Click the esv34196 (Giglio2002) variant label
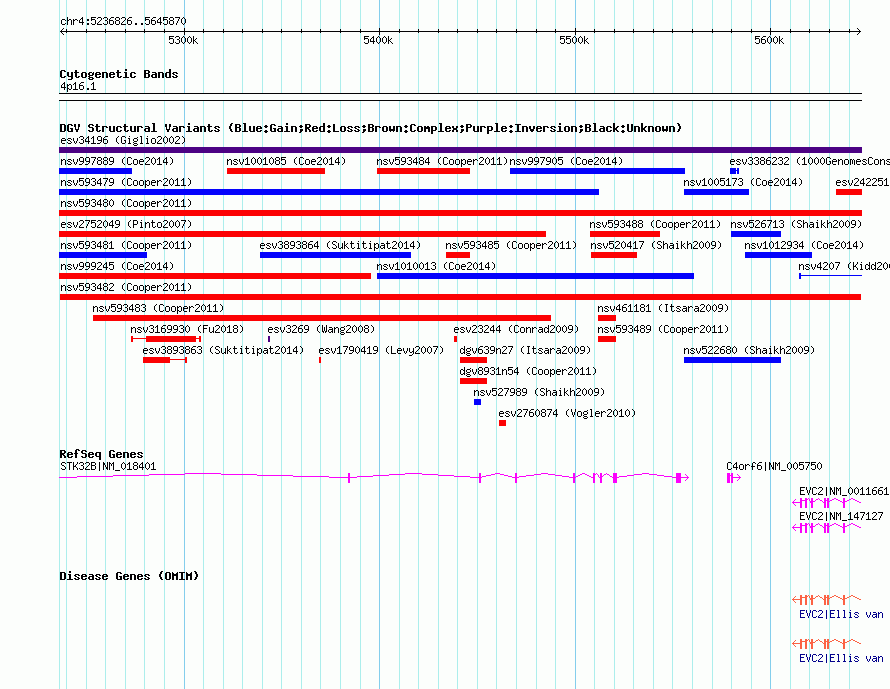This screenshot has width=890, height=689. point(123,140)
